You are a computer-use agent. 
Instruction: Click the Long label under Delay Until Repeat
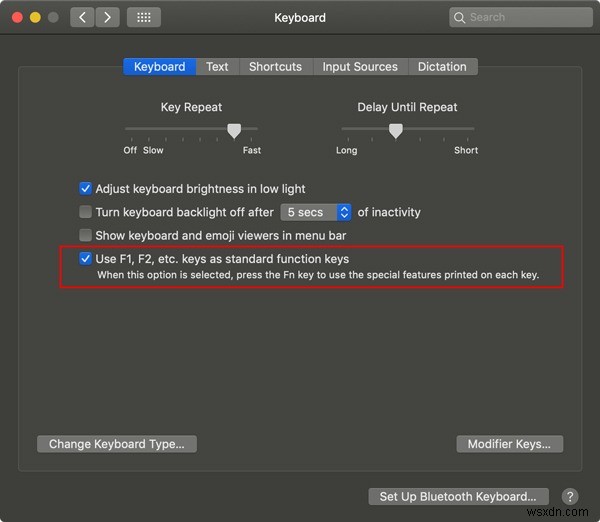coord(347,150)
